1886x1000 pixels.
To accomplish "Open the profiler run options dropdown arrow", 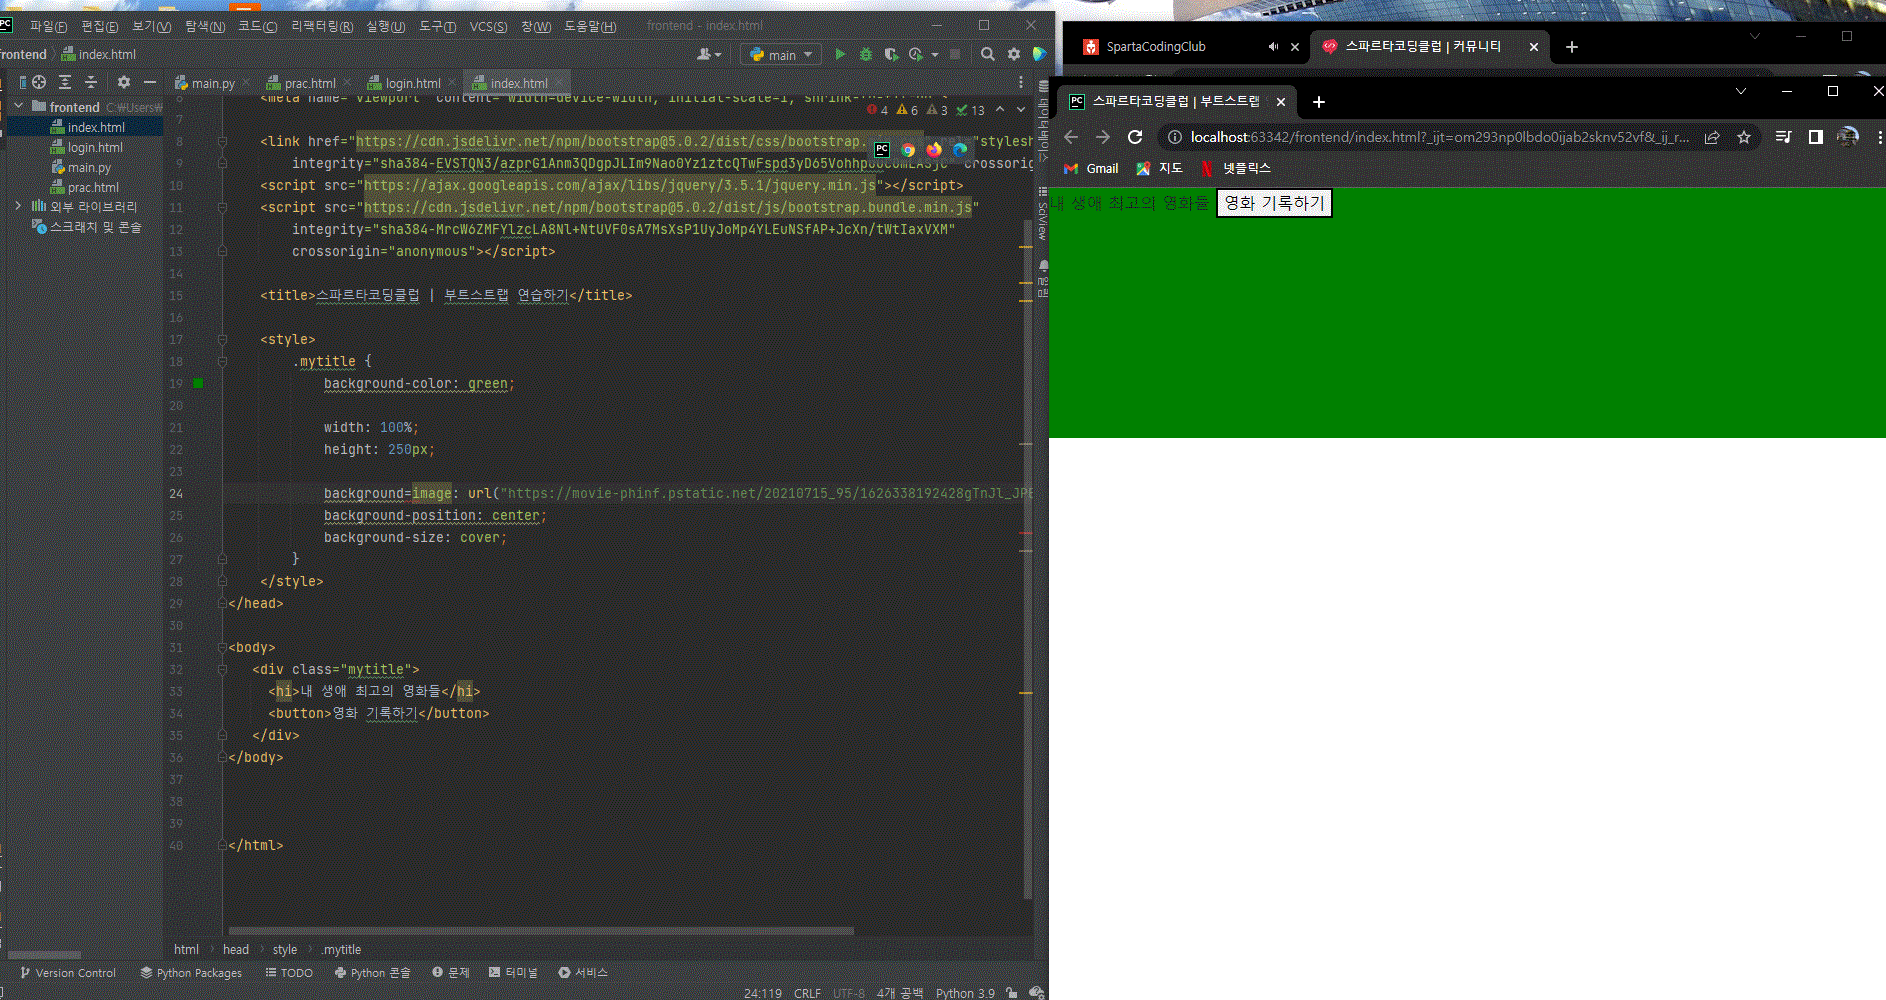I will tap(935, 54).
